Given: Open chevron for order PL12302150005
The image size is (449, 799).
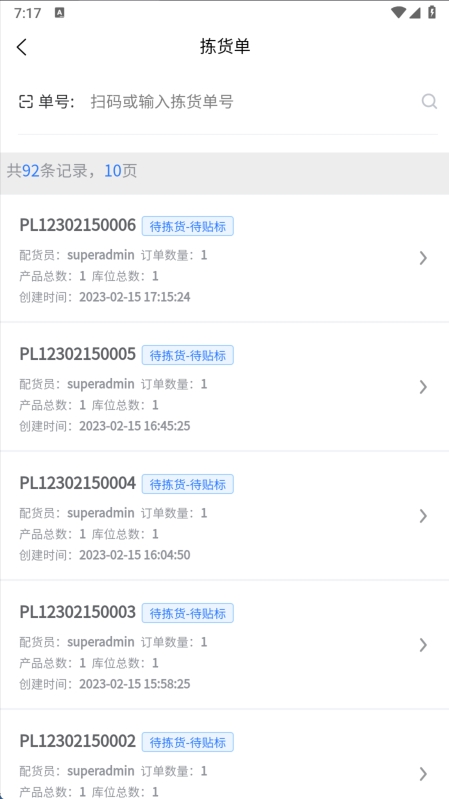Looking at the screenshot, I should click(422, 387).
